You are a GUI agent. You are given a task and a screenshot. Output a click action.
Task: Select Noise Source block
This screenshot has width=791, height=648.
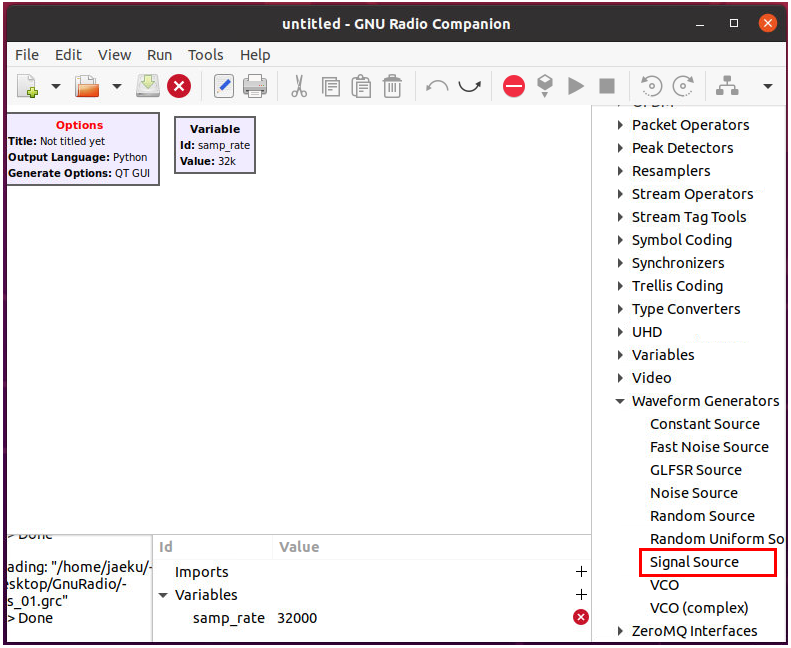pyautogui.click(x=694, y=493)
